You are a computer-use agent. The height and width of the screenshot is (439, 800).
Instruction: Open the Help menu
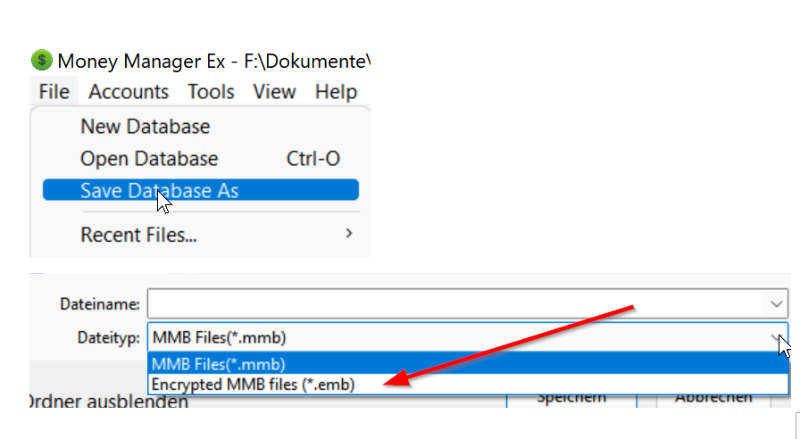pyautogui.click(x=336, y=92)
